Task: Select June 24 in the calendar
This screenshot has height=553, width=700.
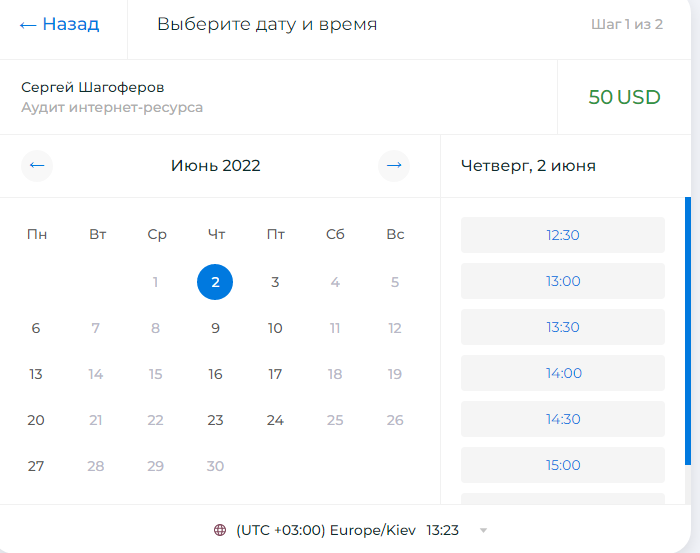Action: click(275, 420)
